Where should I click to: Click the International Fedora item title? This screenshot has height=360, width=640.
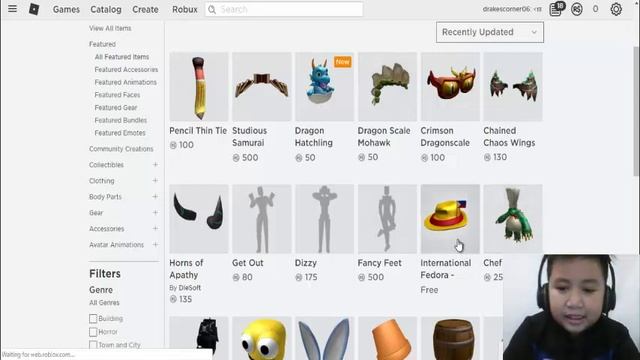click(x=446, y=269)
